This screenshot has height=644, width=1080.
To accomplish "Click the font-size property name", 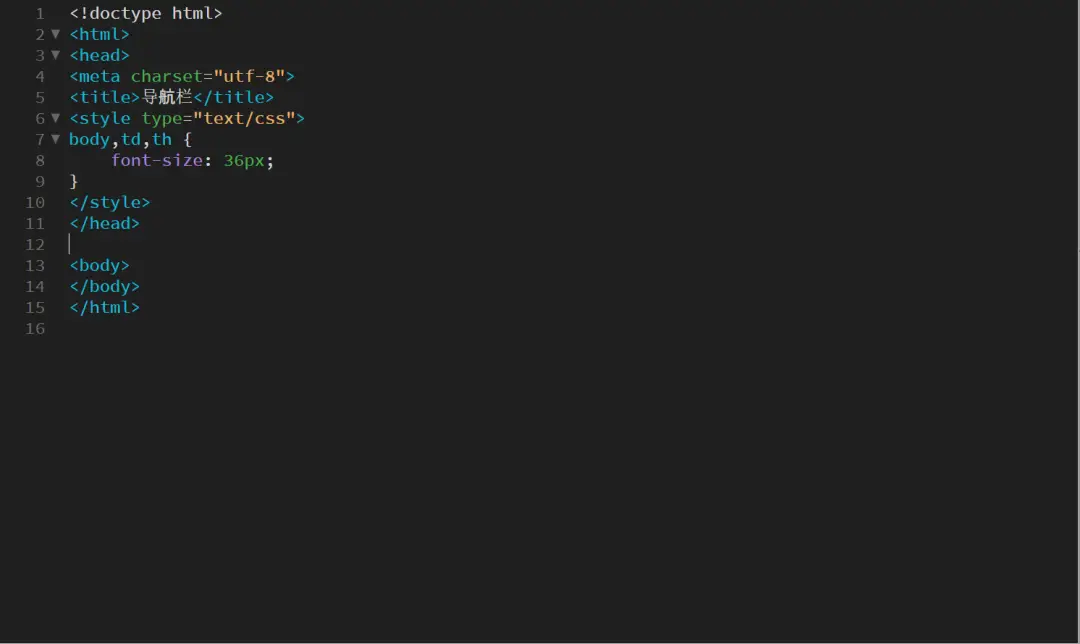I will pos(156,160).
